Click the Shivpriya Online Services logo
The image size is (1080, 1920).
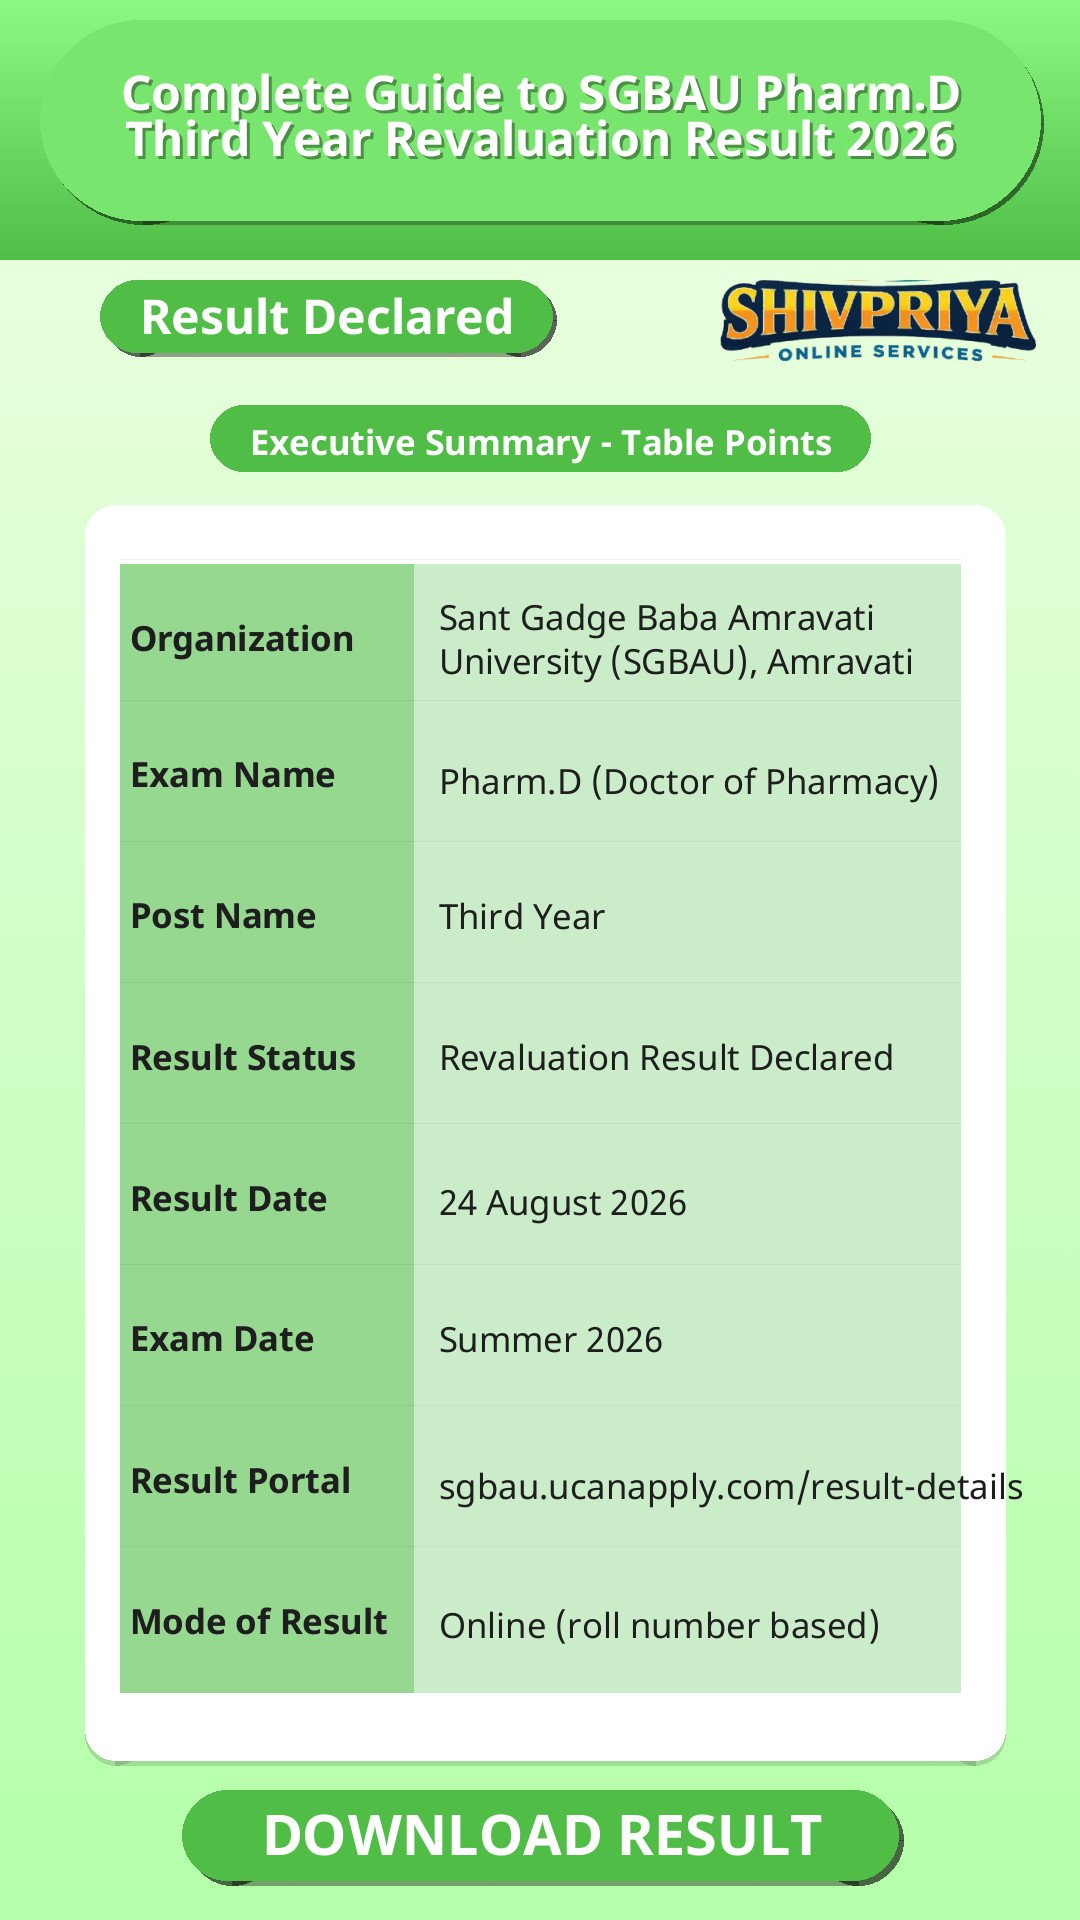(x=877, y=321)
